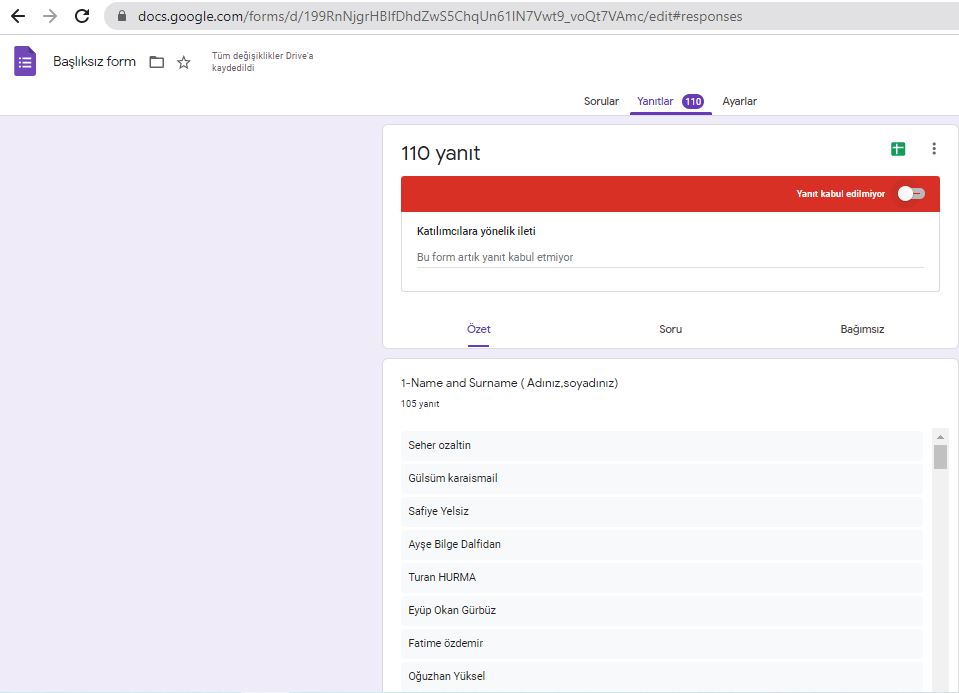Click the padlock site info icon
959x693 pixels.
[x=123, y=17]
